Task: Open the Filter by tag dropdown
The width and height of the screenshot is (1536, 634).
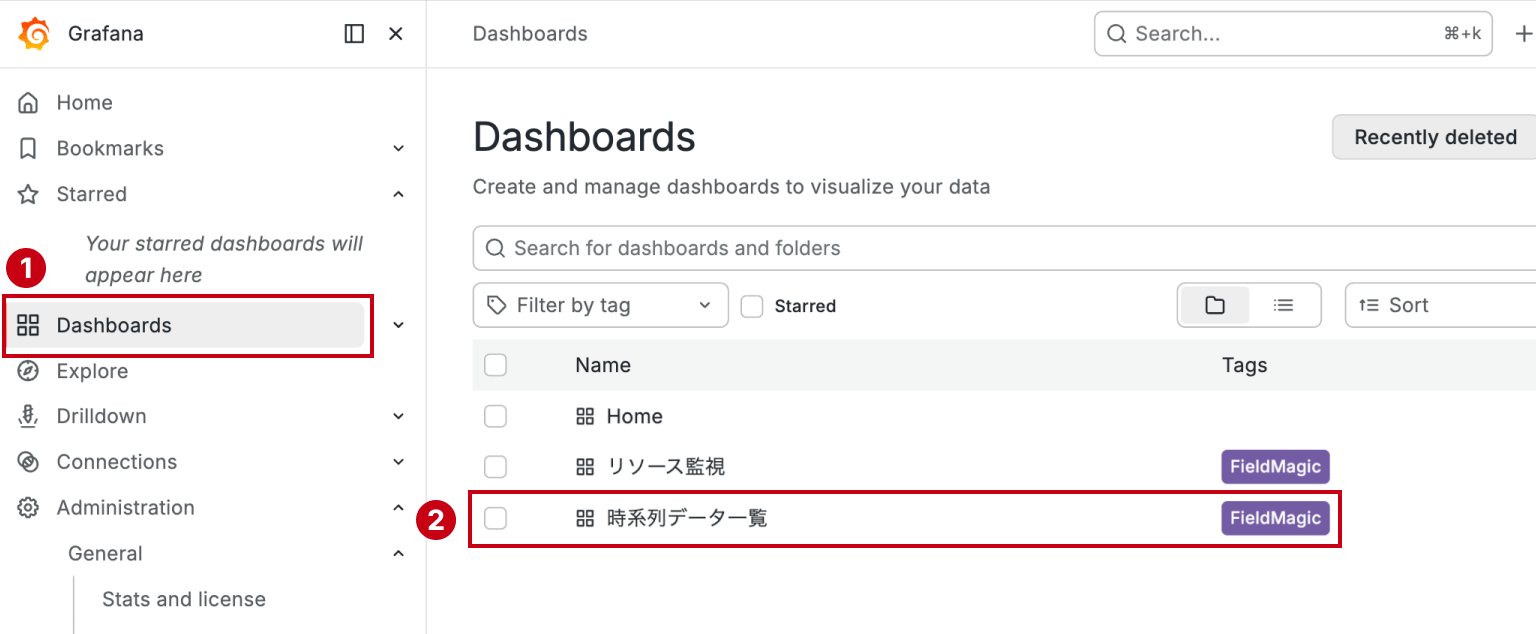Action: [x=601, y=305]
